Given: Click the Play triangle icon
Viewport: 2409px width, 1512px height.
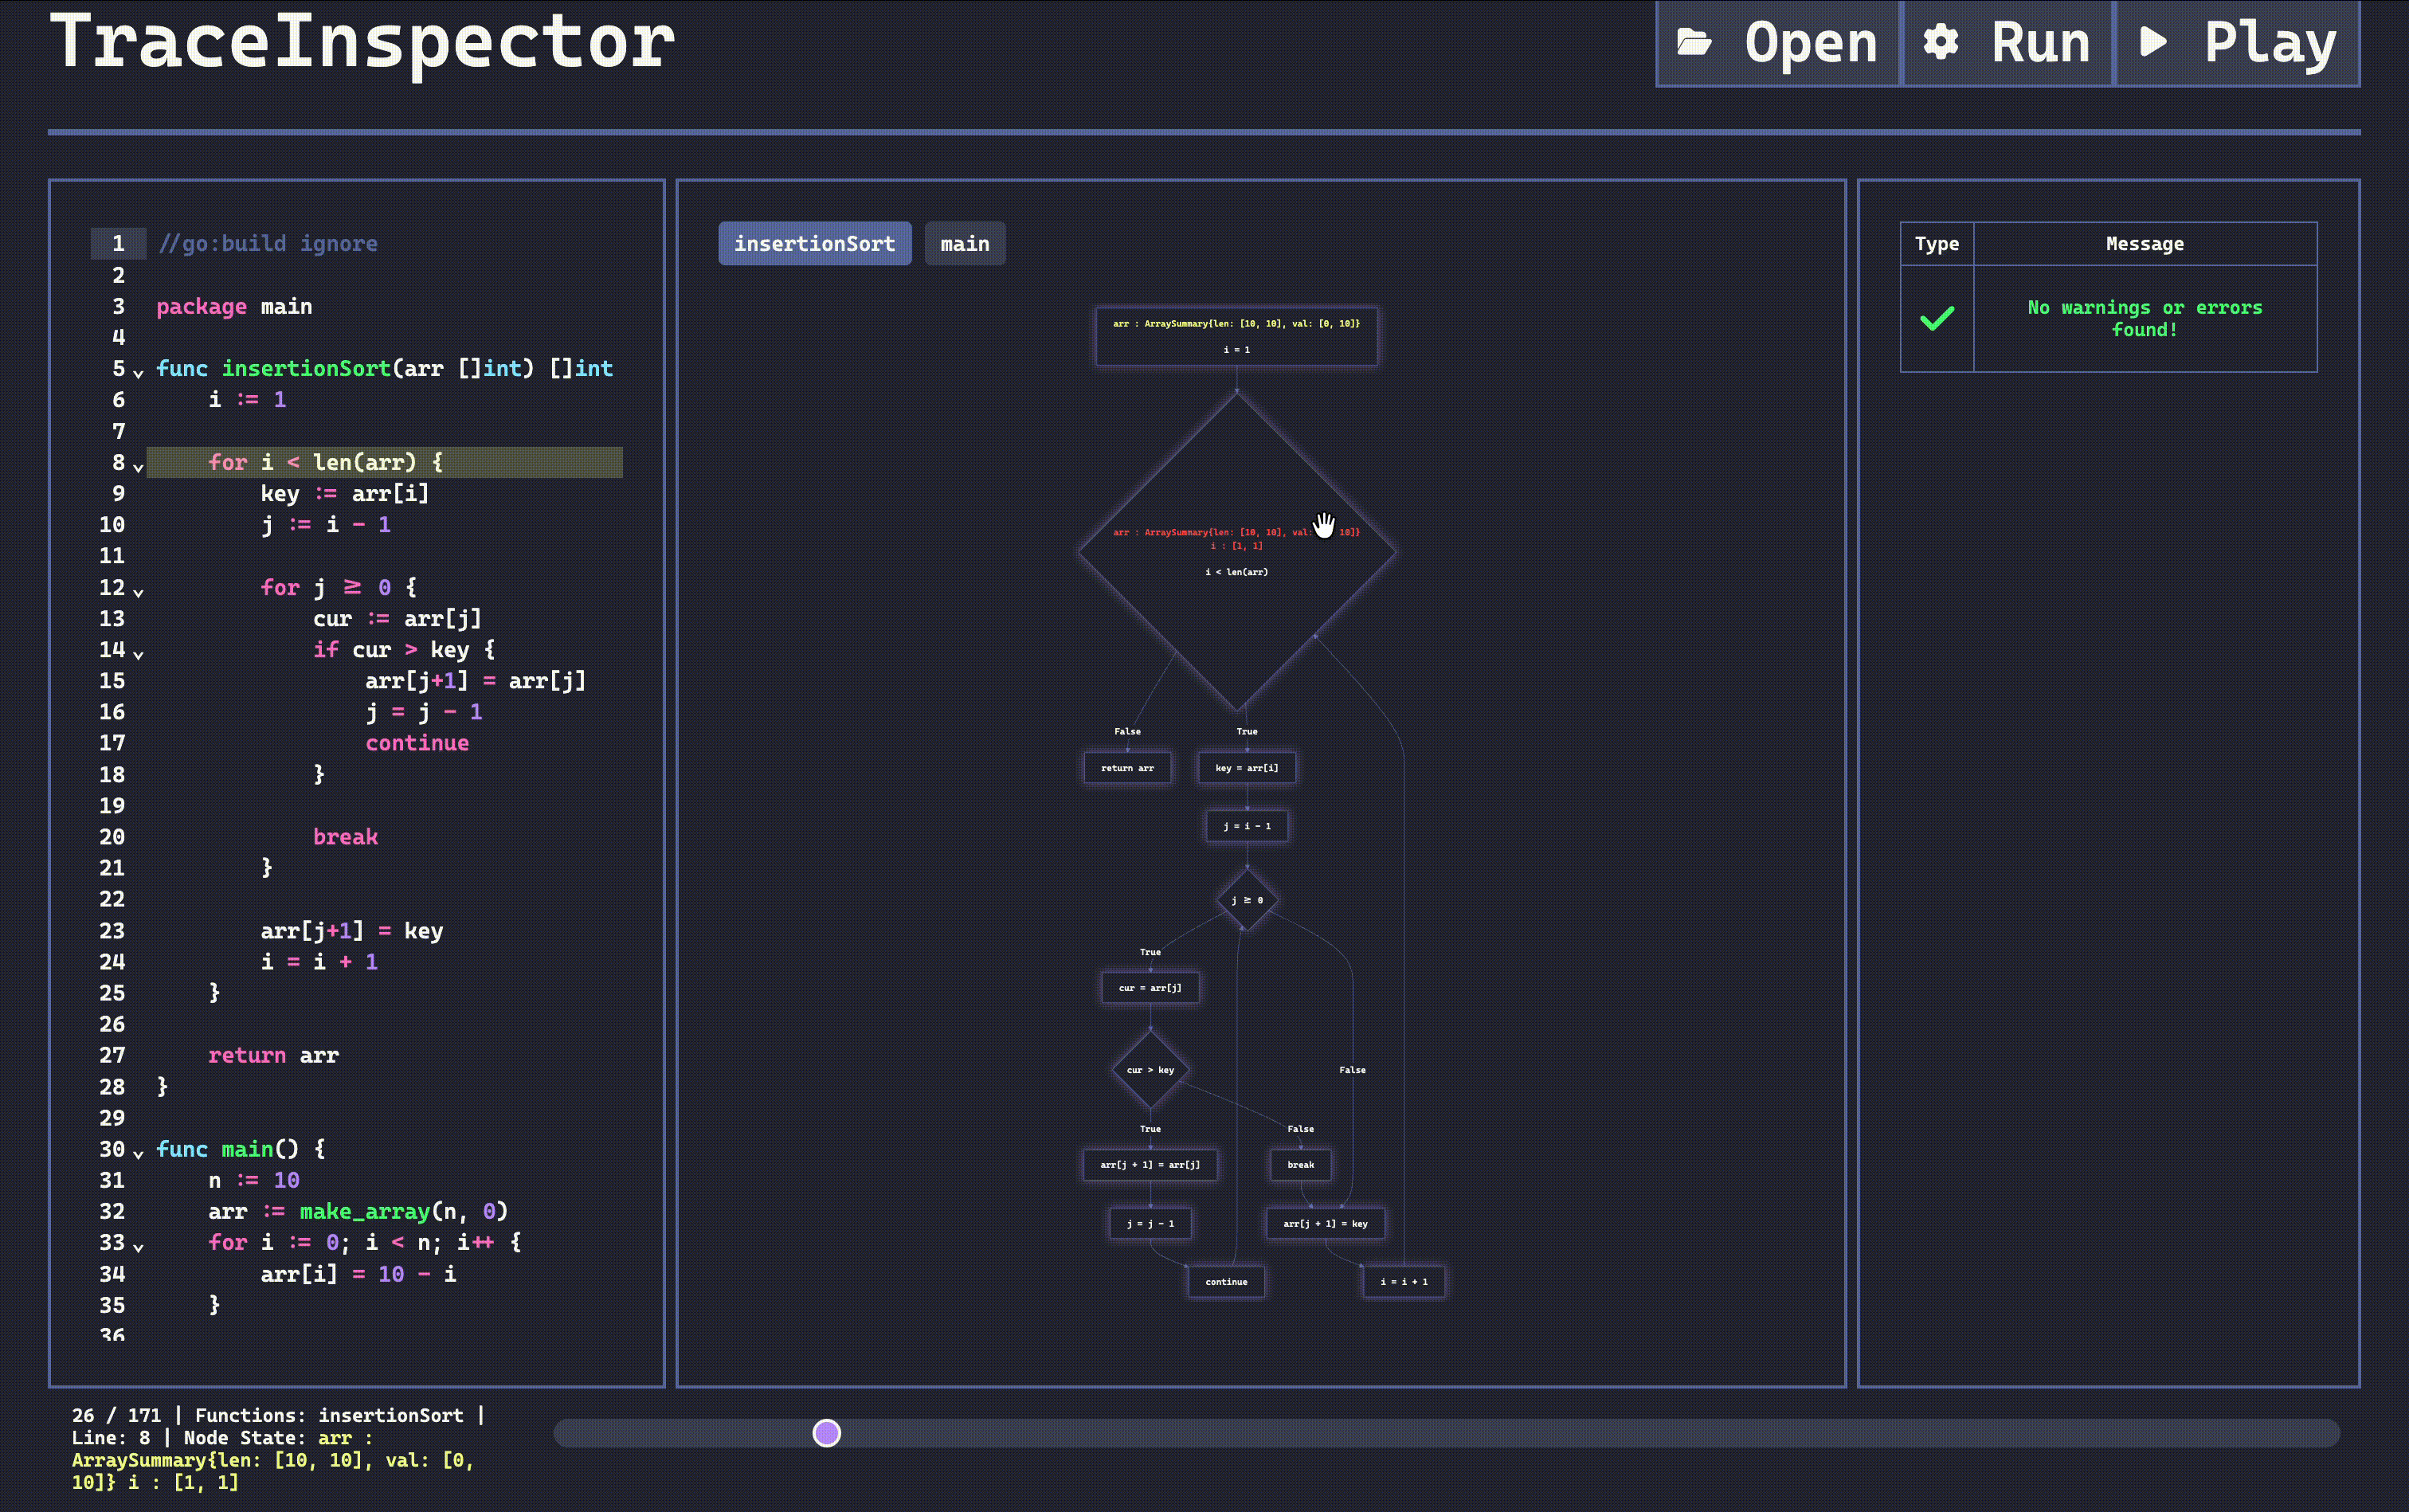Looking at the screenshot, I should click(x=2153, y=42).
